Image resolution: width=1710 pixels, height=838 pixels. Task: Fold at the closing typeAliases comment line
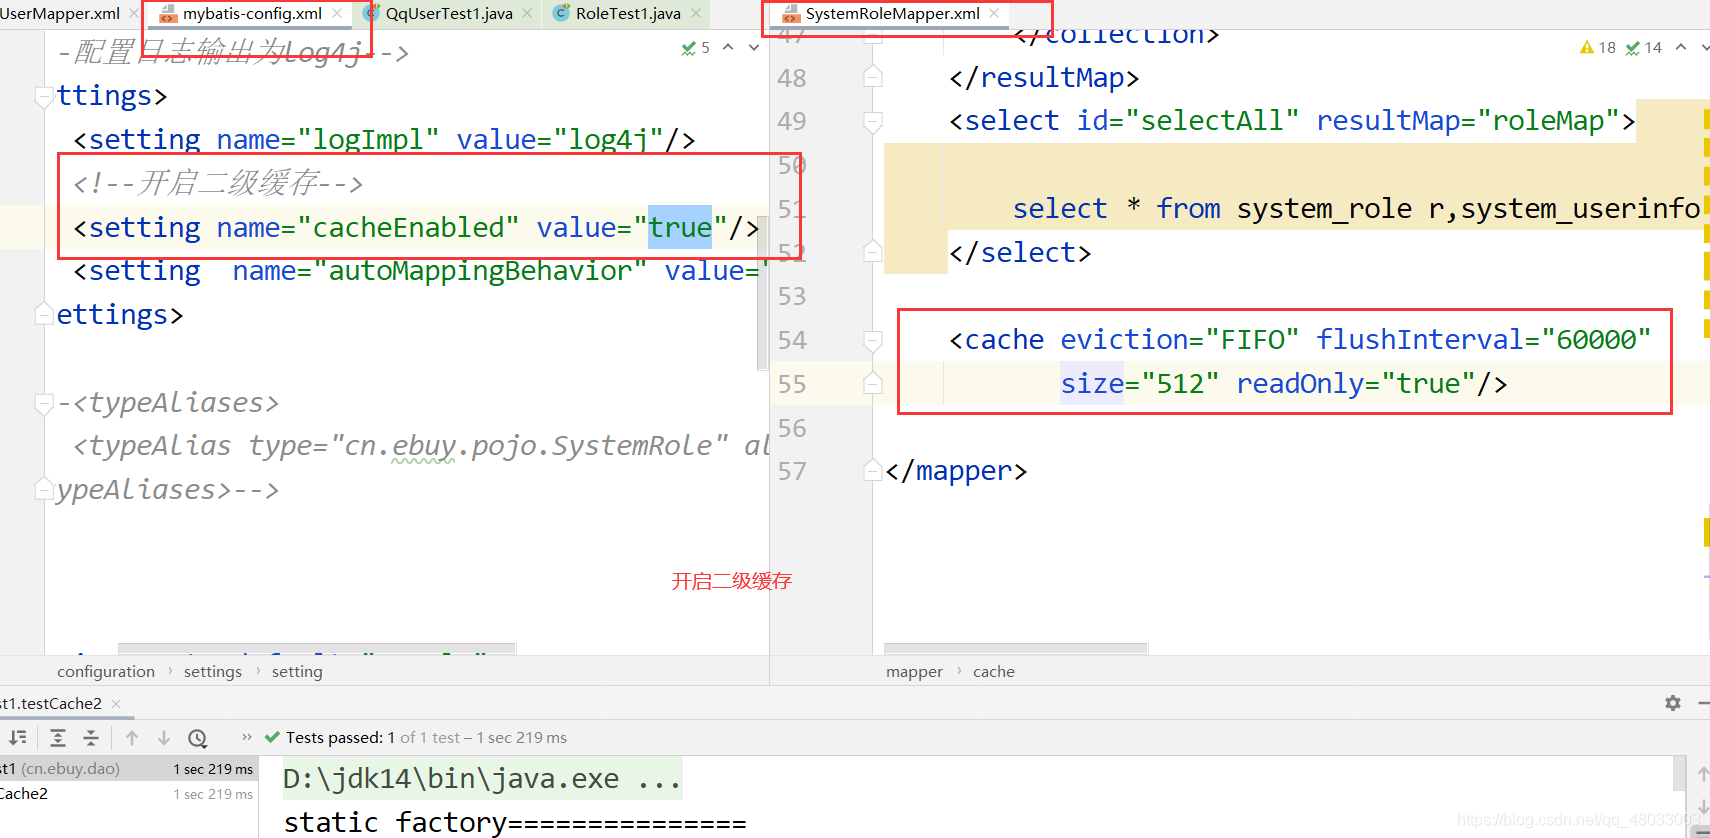pyautogui.click(x=44, y=489)
